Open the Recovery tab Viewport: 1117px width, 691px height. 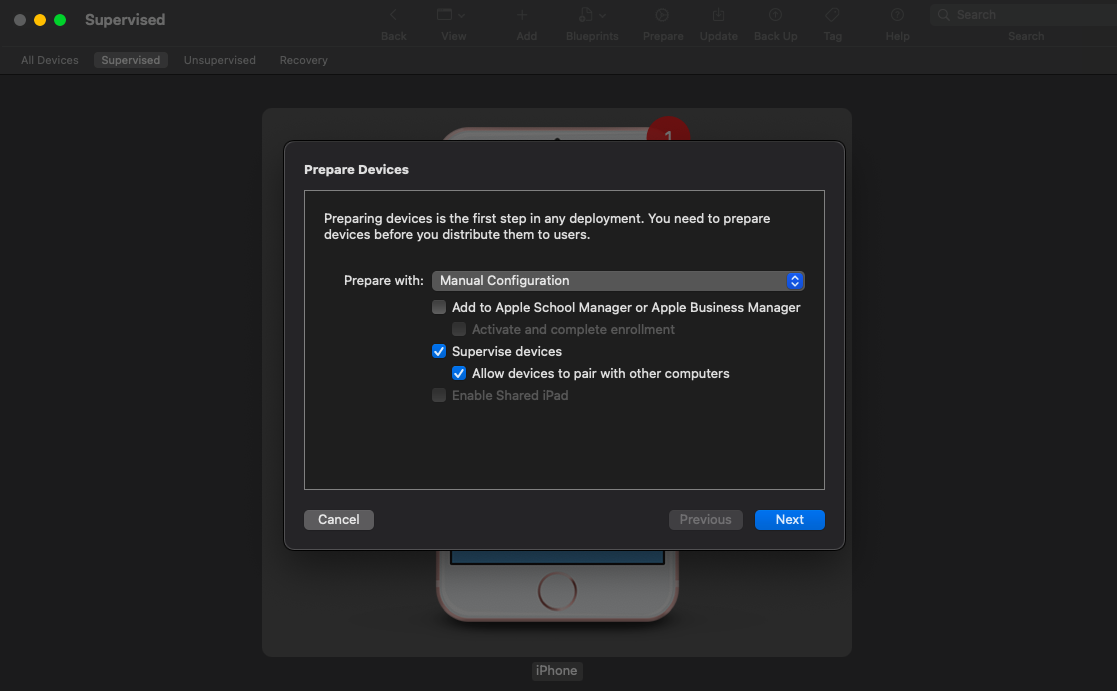click(303, 60)
